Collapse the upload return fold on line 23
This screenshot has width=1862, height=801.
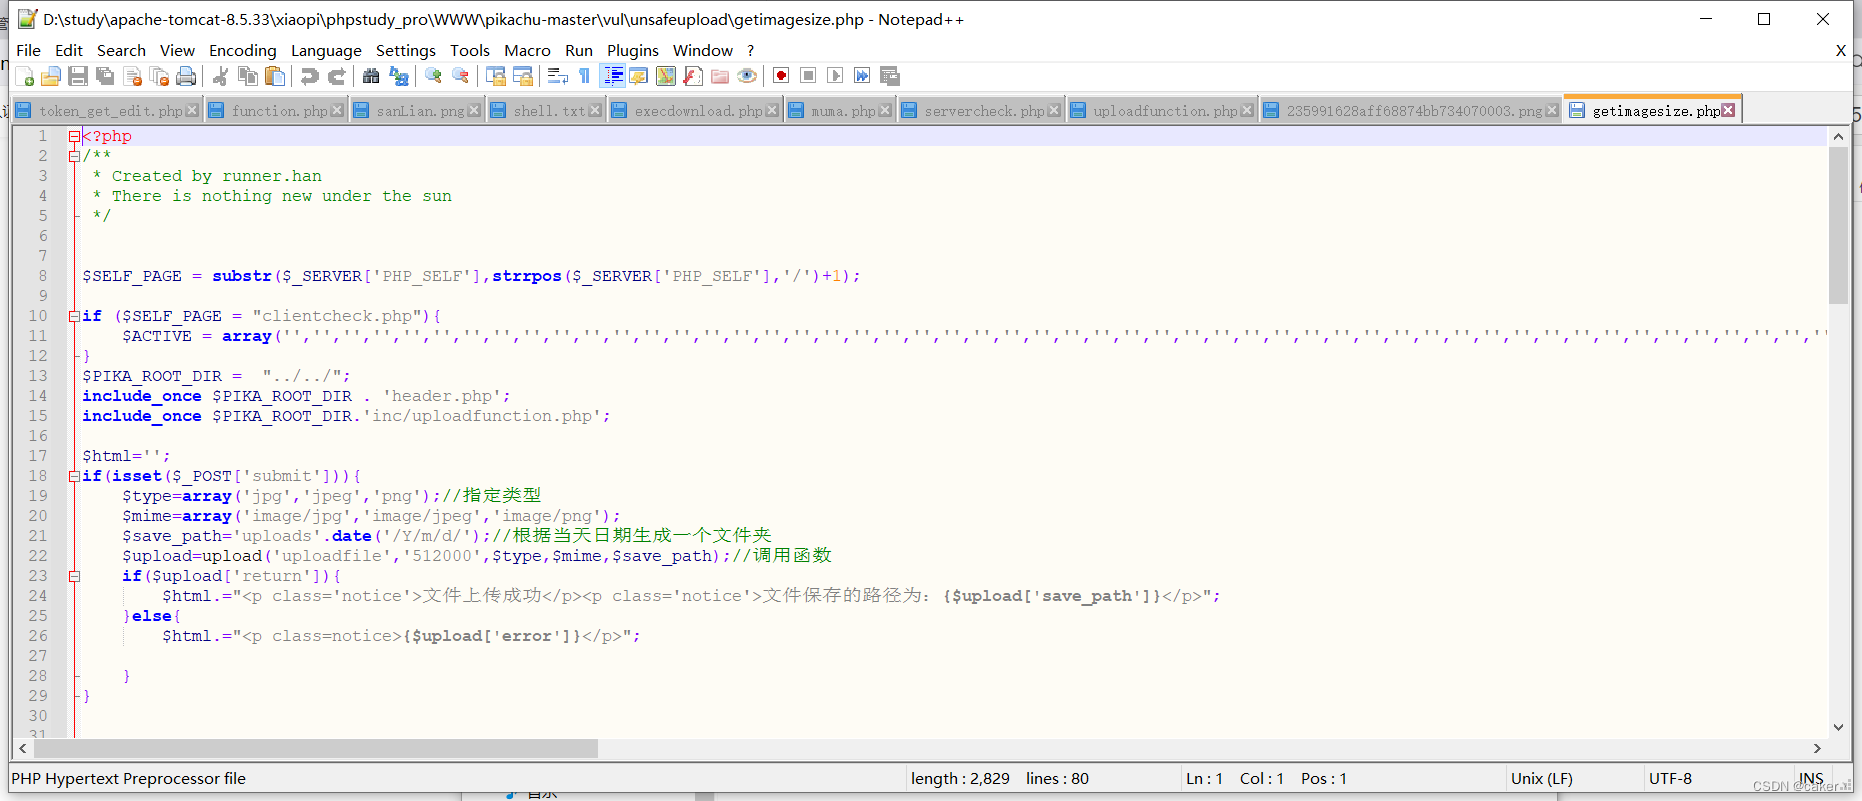(x=74, y=576)
